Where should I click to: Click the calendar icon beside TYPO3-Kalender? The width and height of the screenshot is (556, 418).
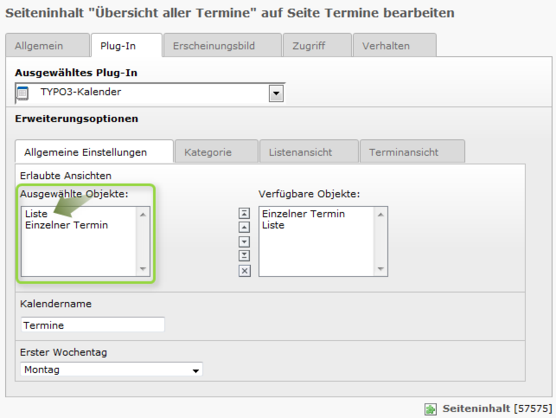(x=22, y=93)
